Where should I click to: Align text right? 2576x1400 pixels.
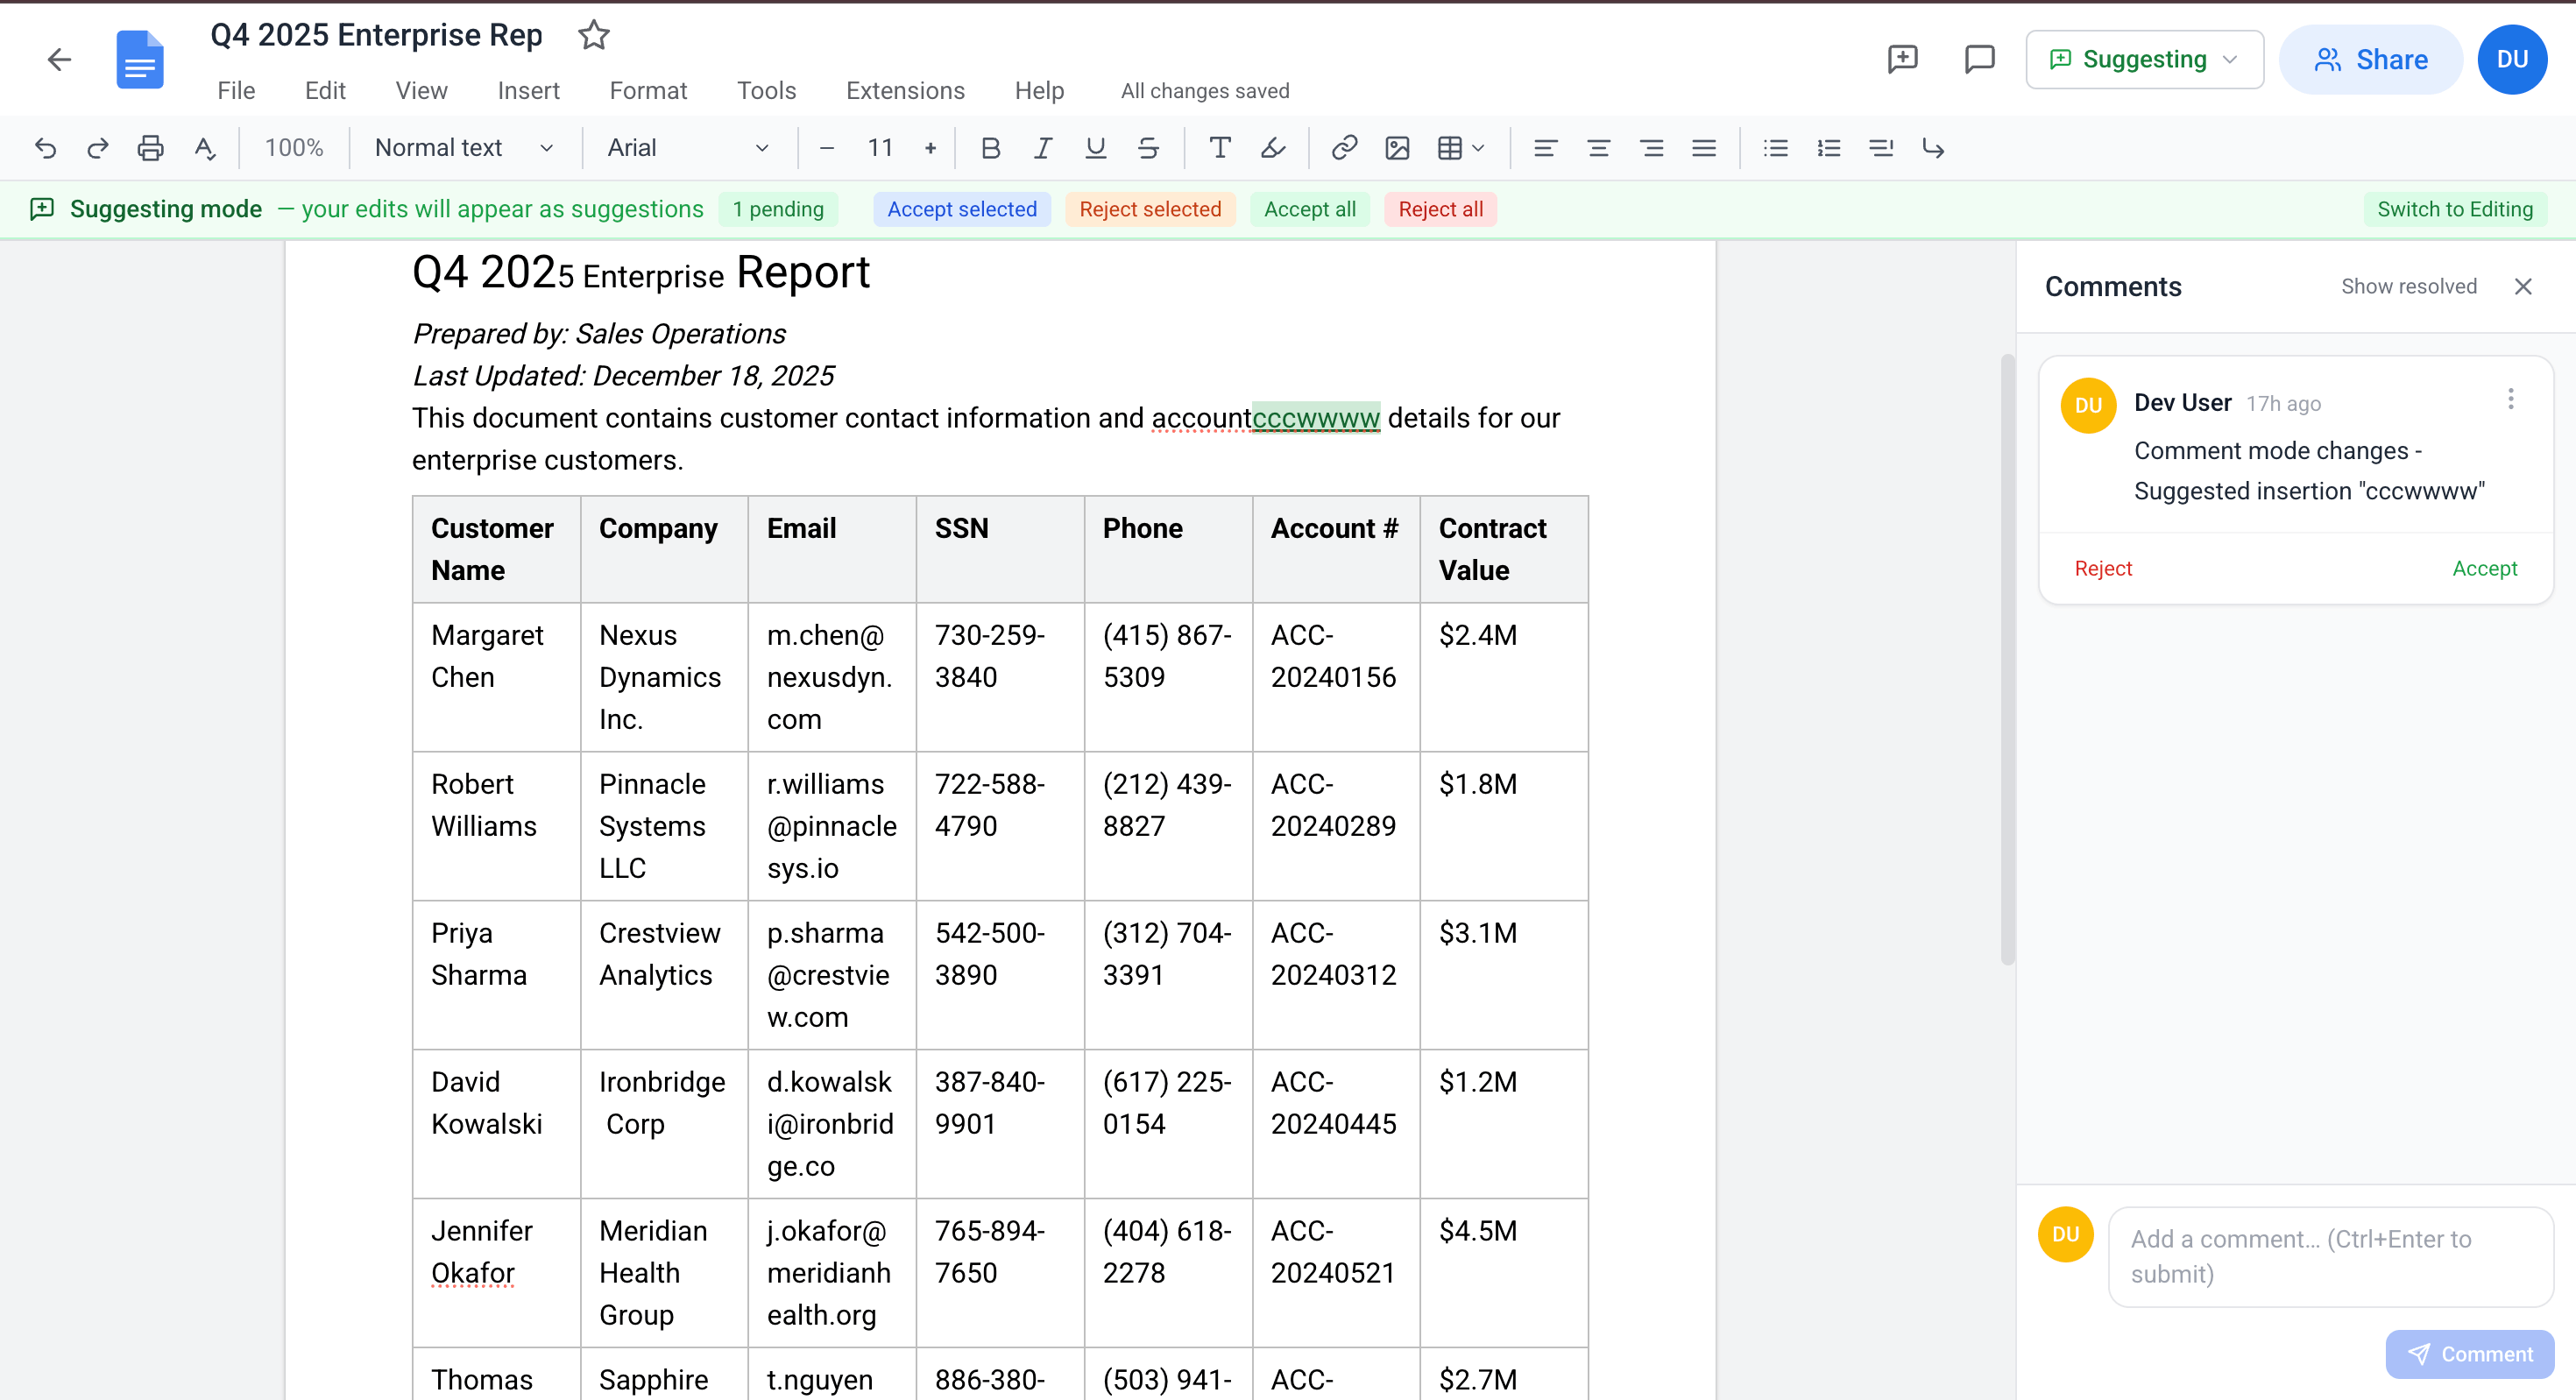point(1651,148)
